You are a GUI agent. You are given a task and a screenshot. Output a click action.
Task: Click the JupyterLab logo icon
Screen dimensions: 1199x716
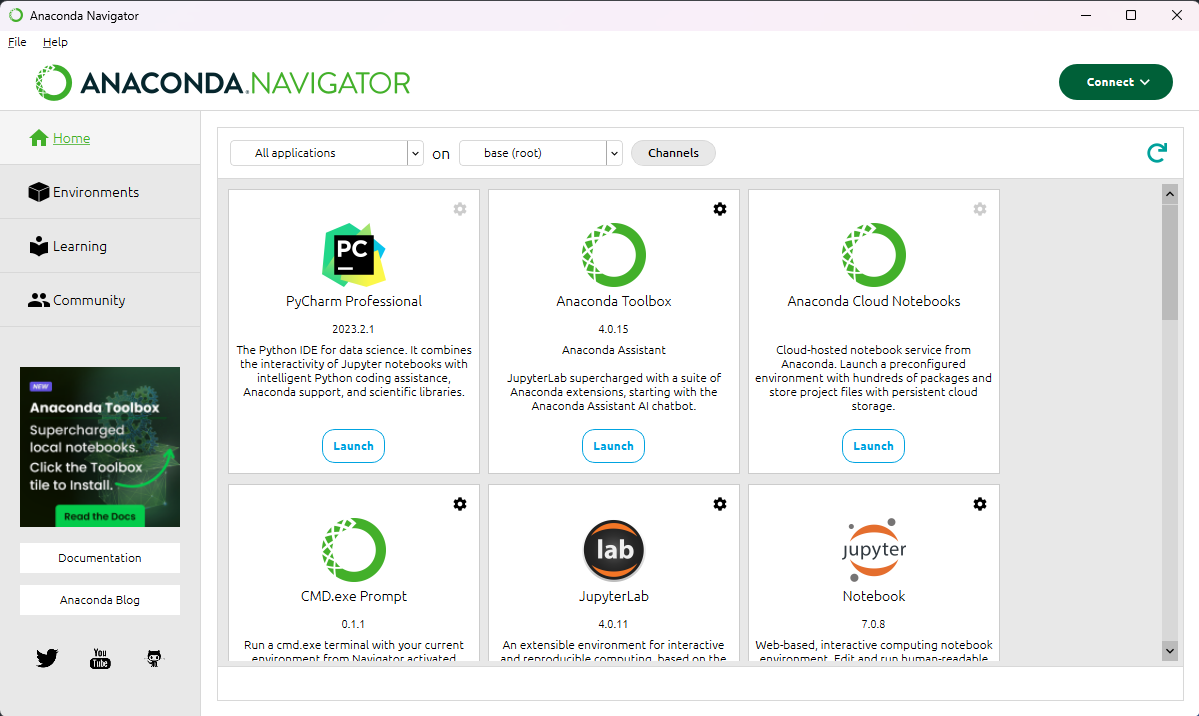tap(613, 550)
